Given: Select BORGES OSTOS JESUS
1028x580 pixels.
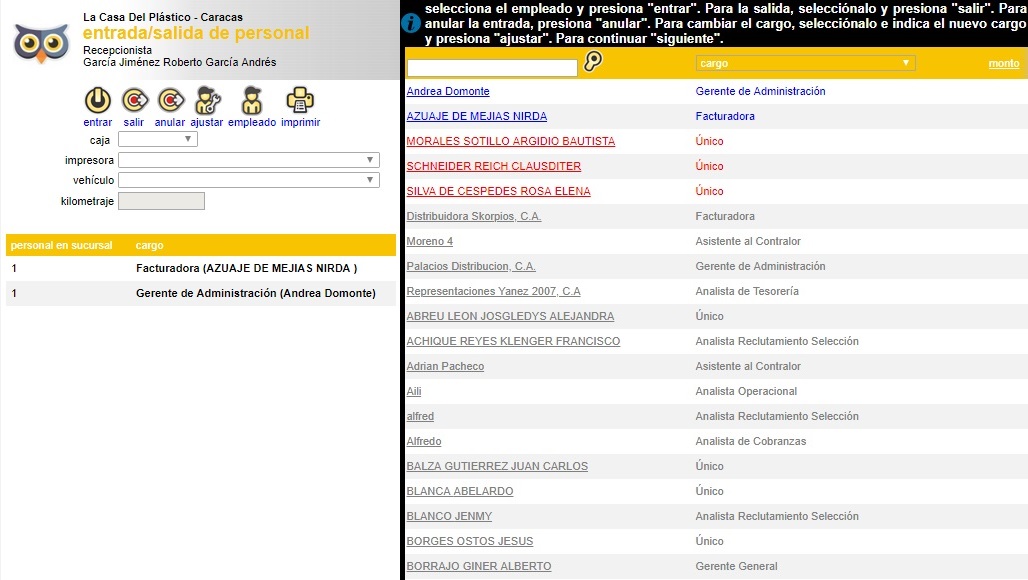Looking at the screenshot, I should 469,541.
